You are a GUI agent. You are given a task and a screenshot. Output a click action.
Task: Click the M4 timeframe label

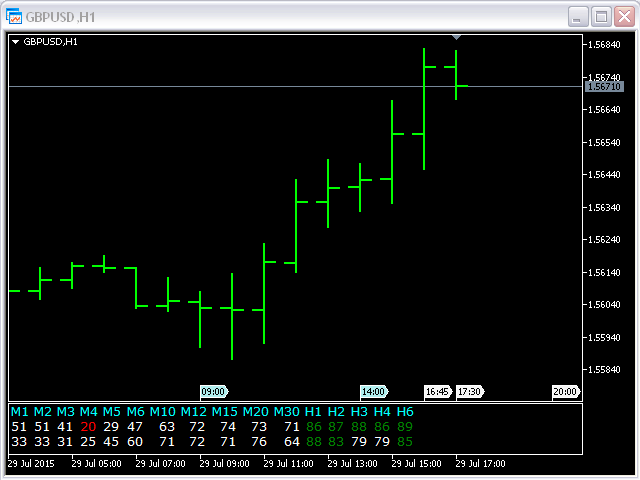[x=88, y=411]
